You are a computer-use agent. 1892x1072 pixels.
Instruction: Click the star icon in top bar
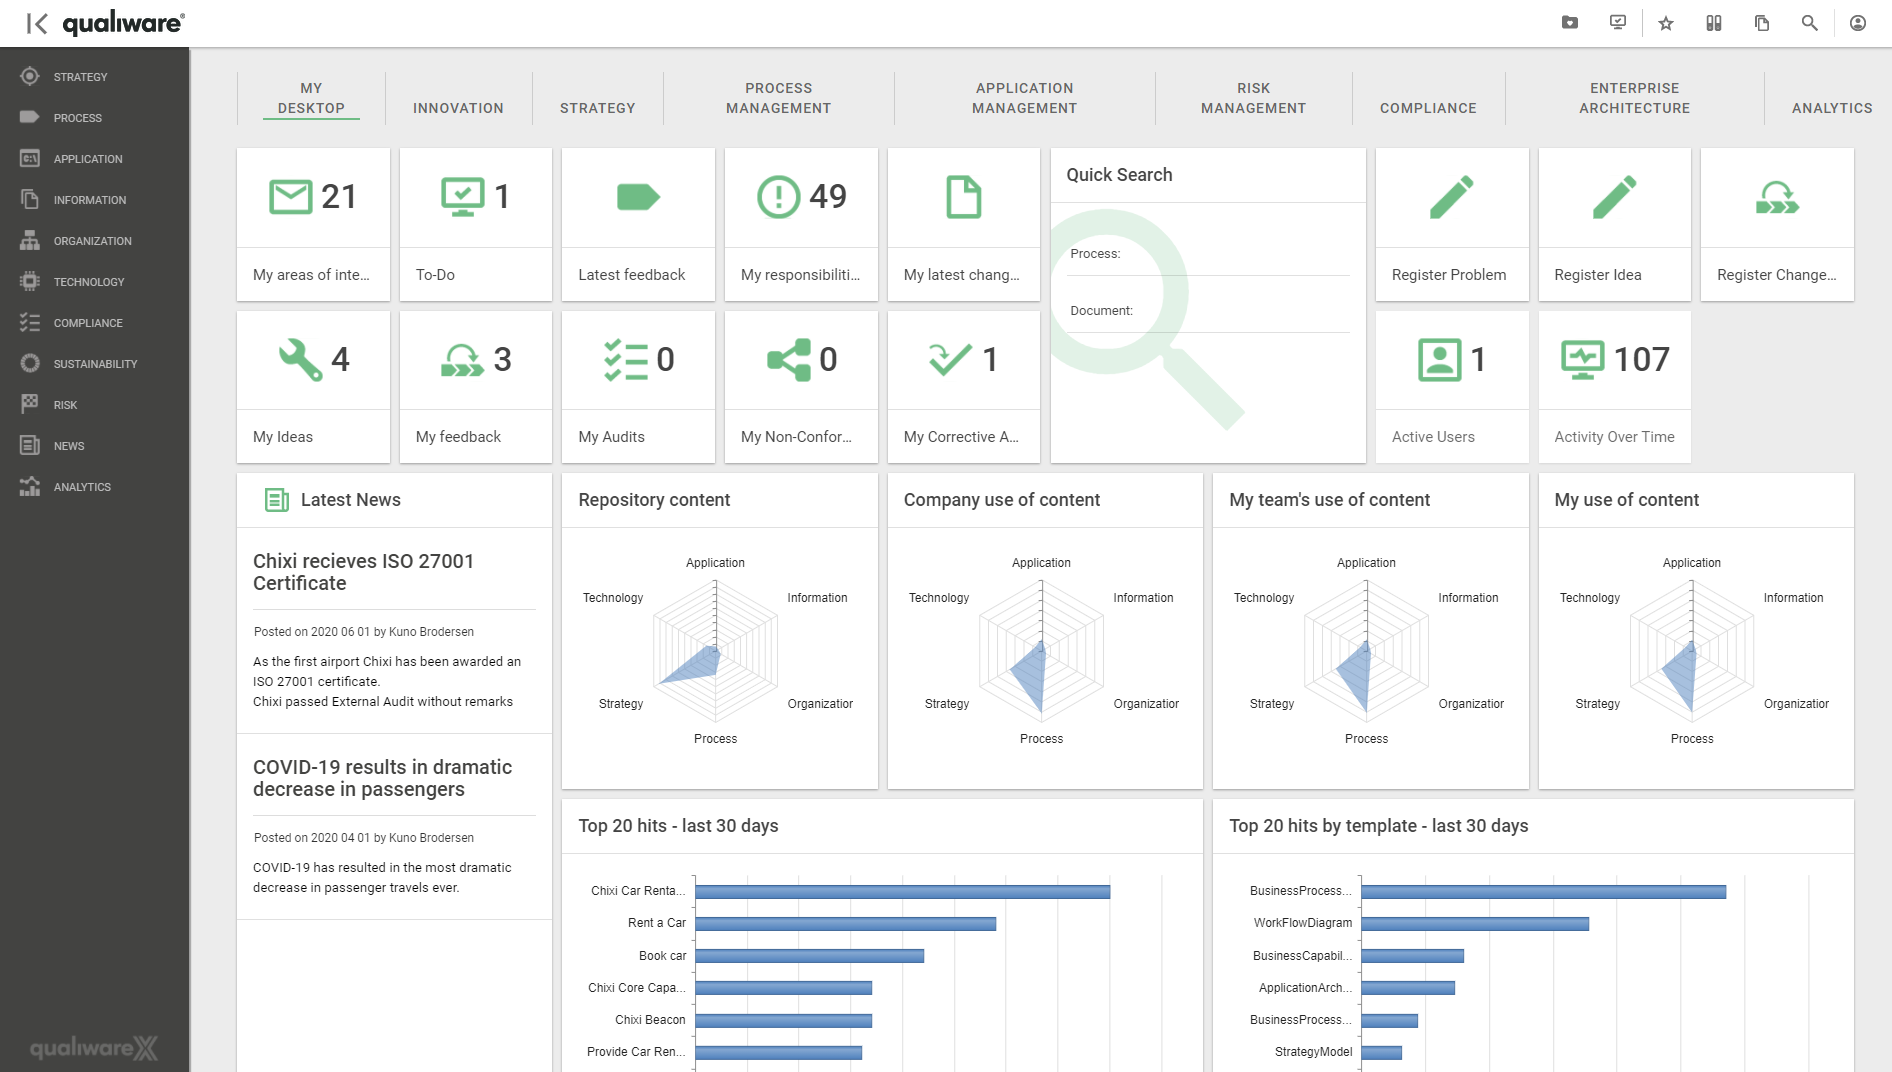click(x=1666, y=23)
